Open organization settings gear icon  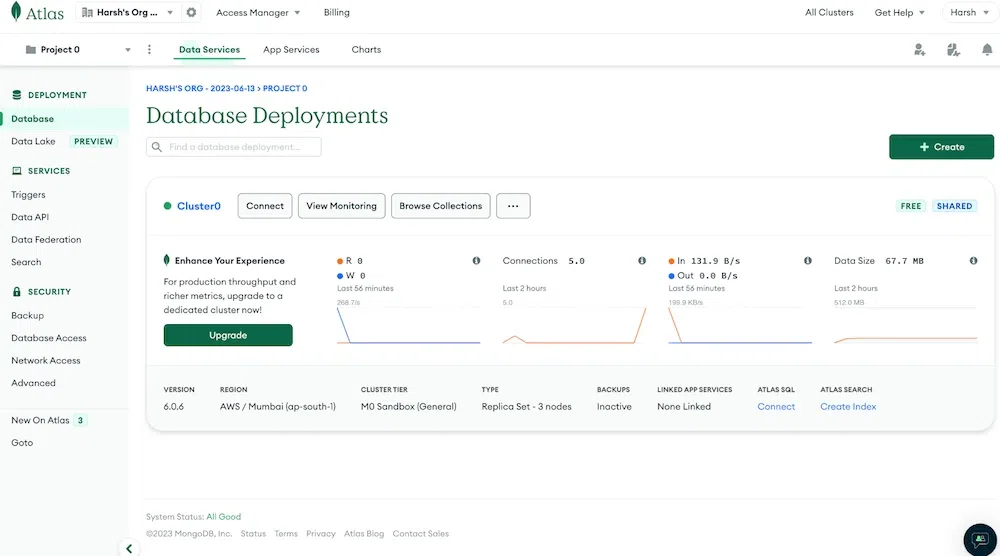point(191,12)
